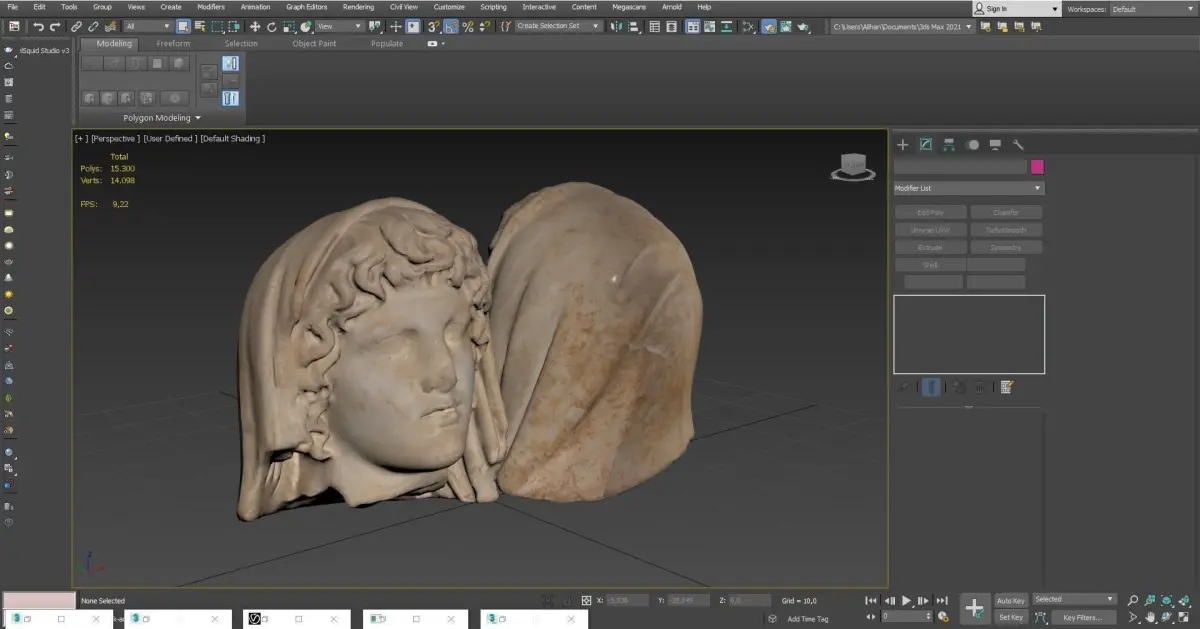Toggle the Angle Snap button
Image resolution: width=1200 pixels, height=629 pixels.
(x=451, y=27)
